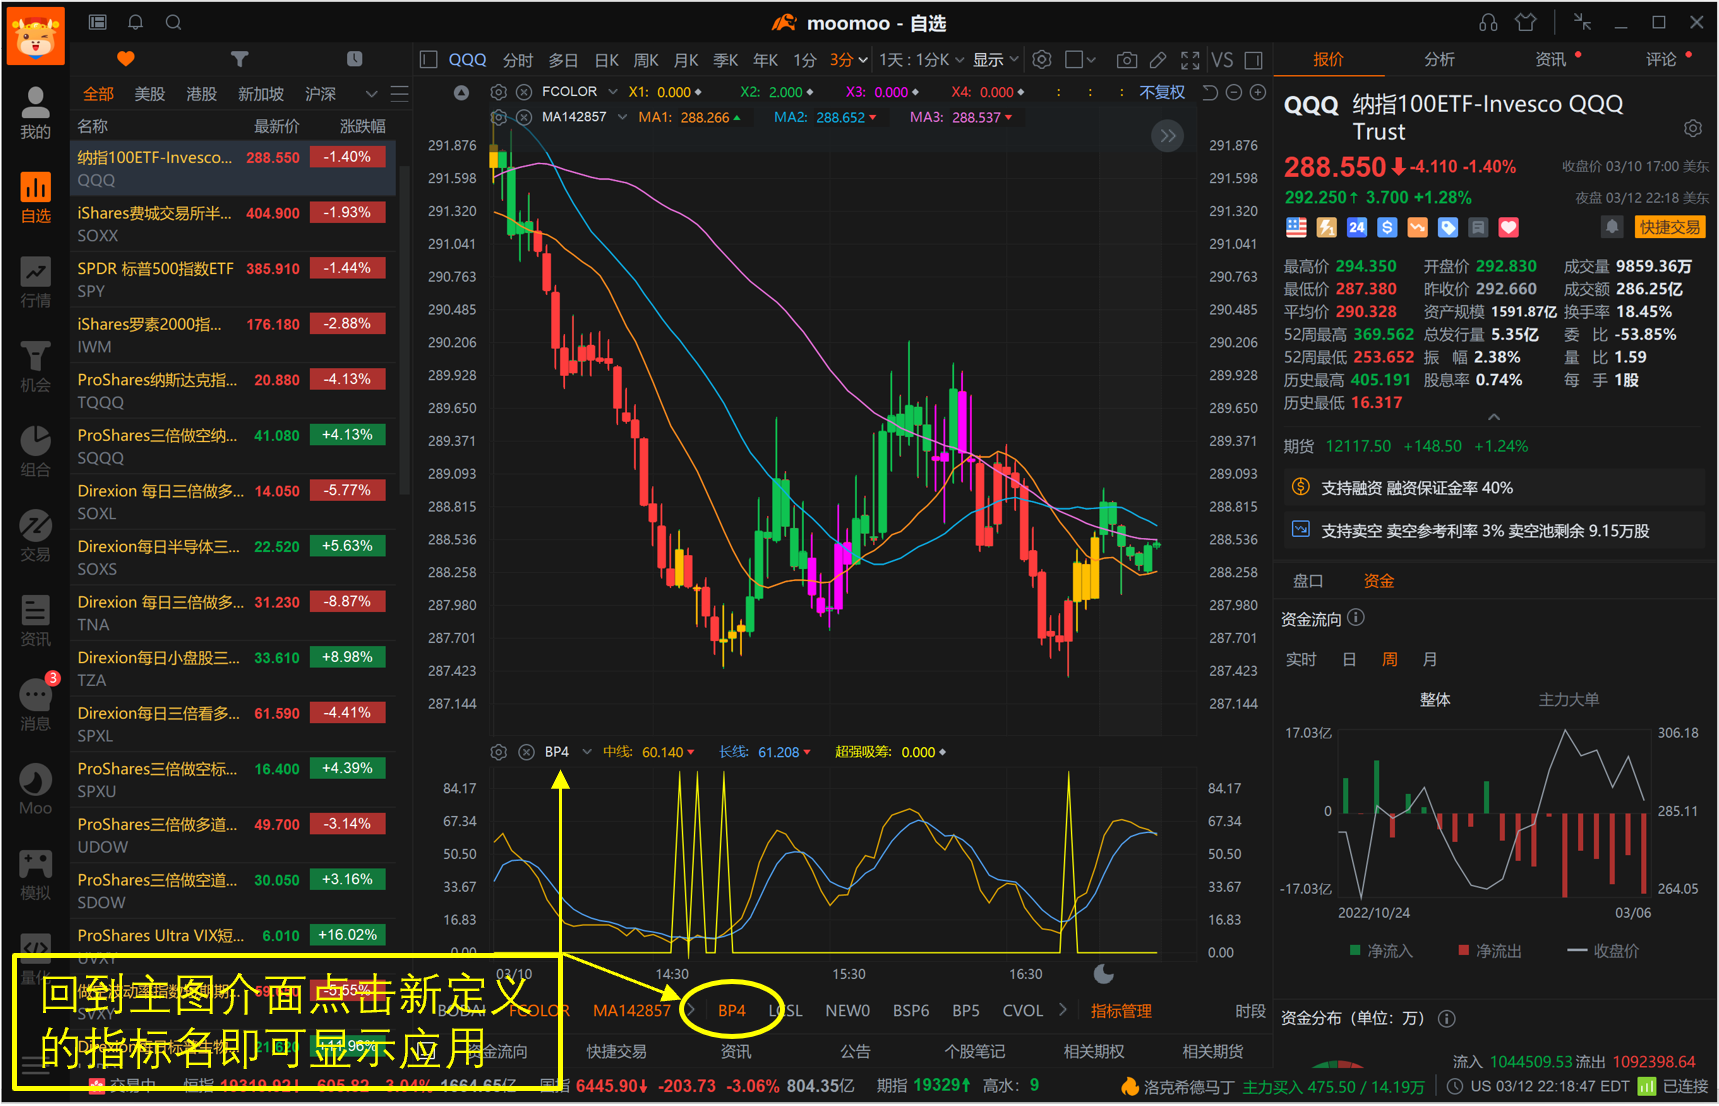Expand the FCOLOR indicator dropdown arrow
Viewport: 1719px width, 1106px height.
click(x=613, y=92)
